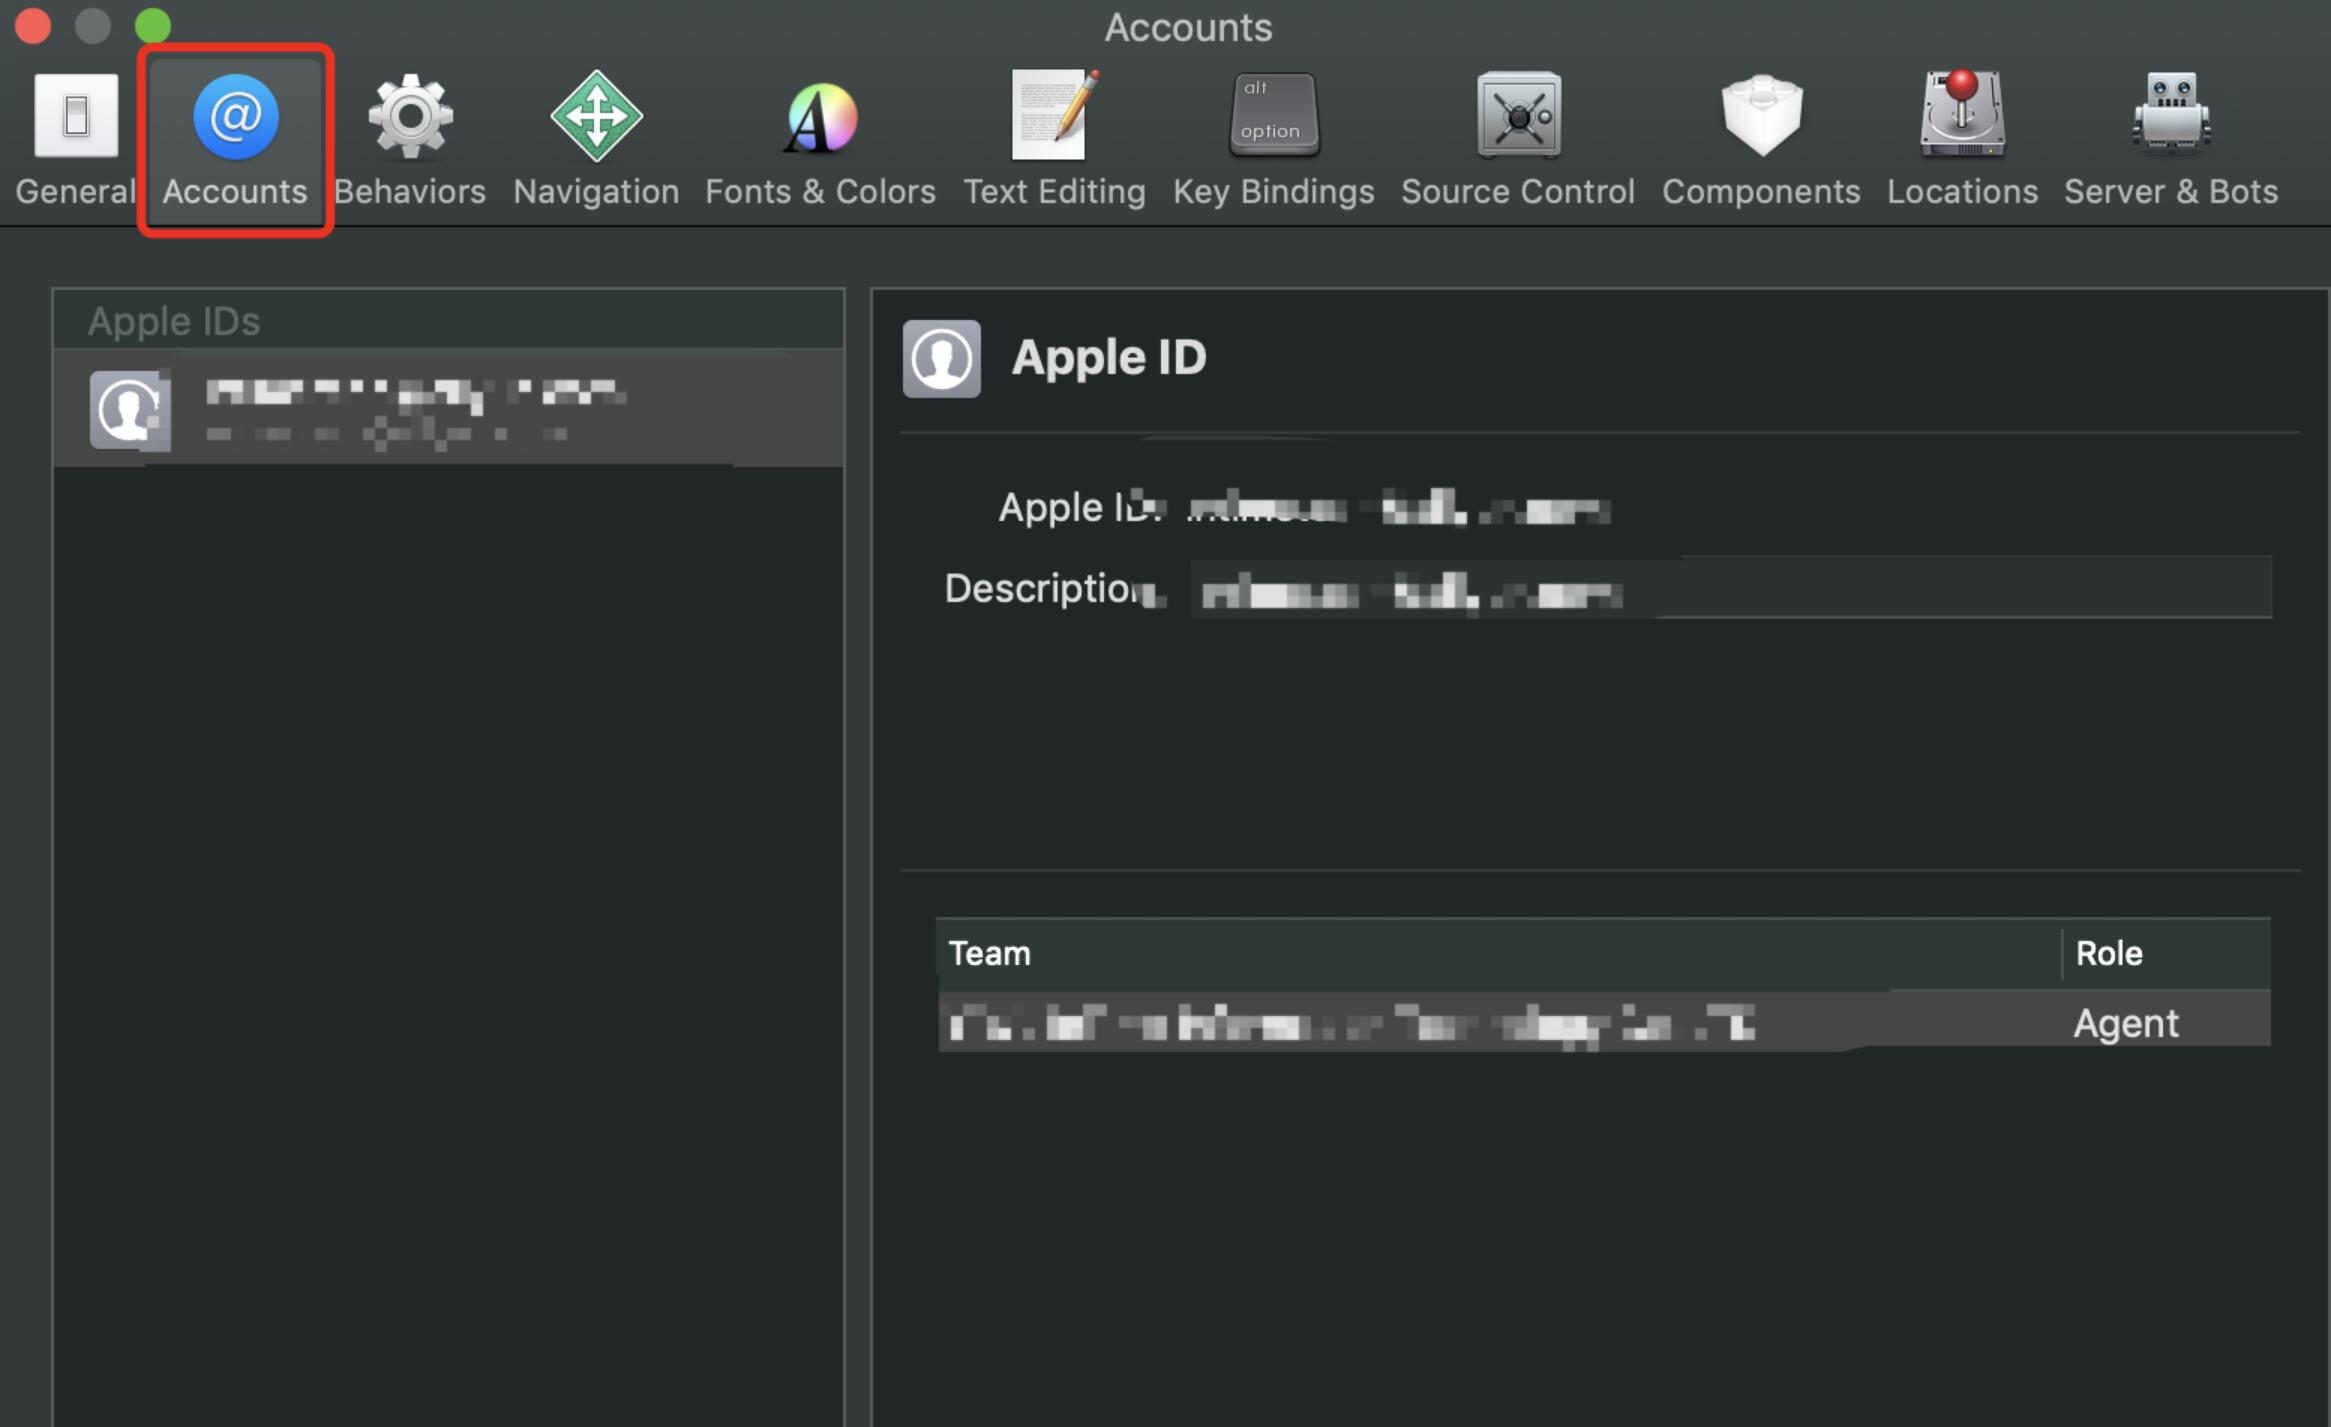
Task: Open Server & Bots preferences
Action: 2171,140
